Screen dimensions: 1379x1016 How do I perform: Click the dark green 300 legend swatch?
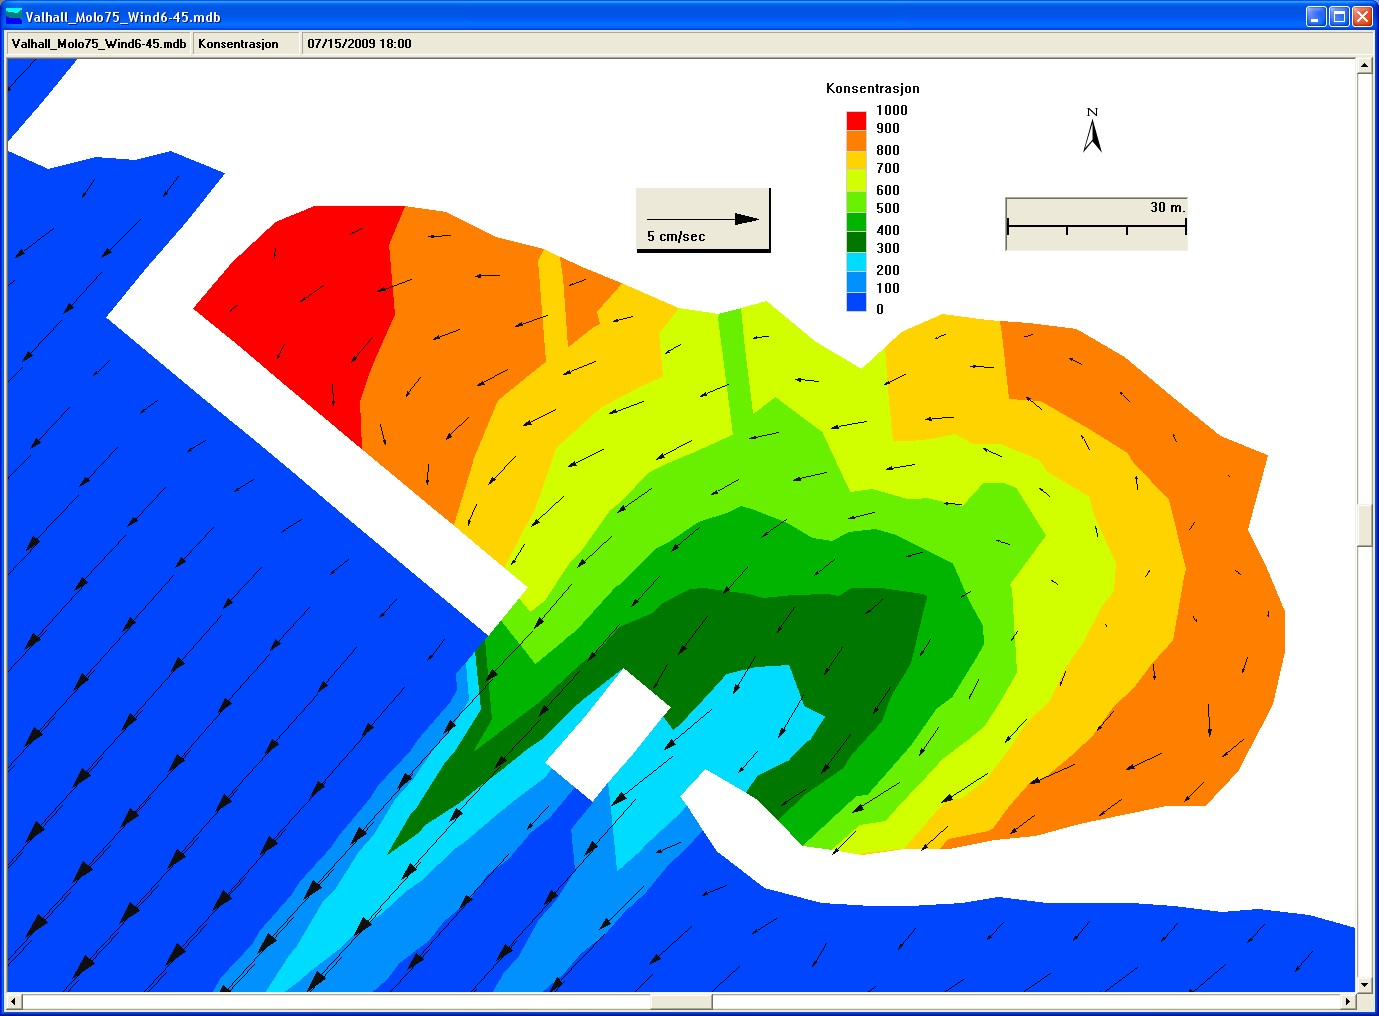point(856,242)
